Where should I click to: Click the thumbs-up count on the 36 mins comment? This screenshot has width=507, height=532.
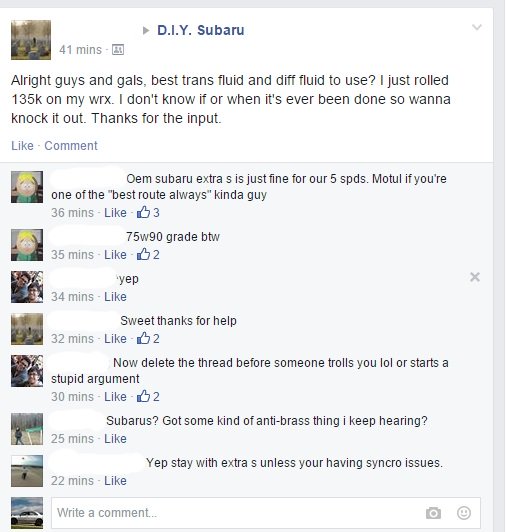[x=148, y=212]
